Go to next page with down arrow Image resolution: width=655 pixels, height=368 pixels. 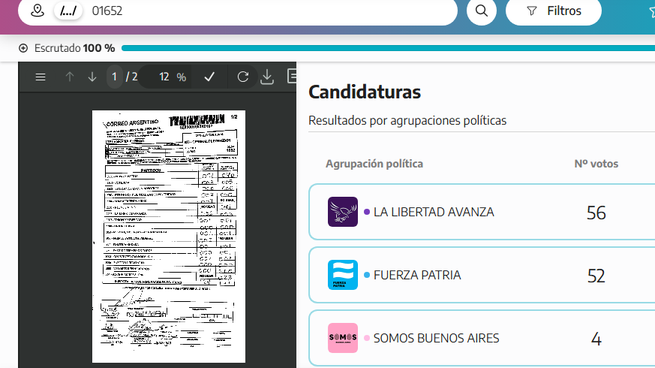tap(92, 77)
